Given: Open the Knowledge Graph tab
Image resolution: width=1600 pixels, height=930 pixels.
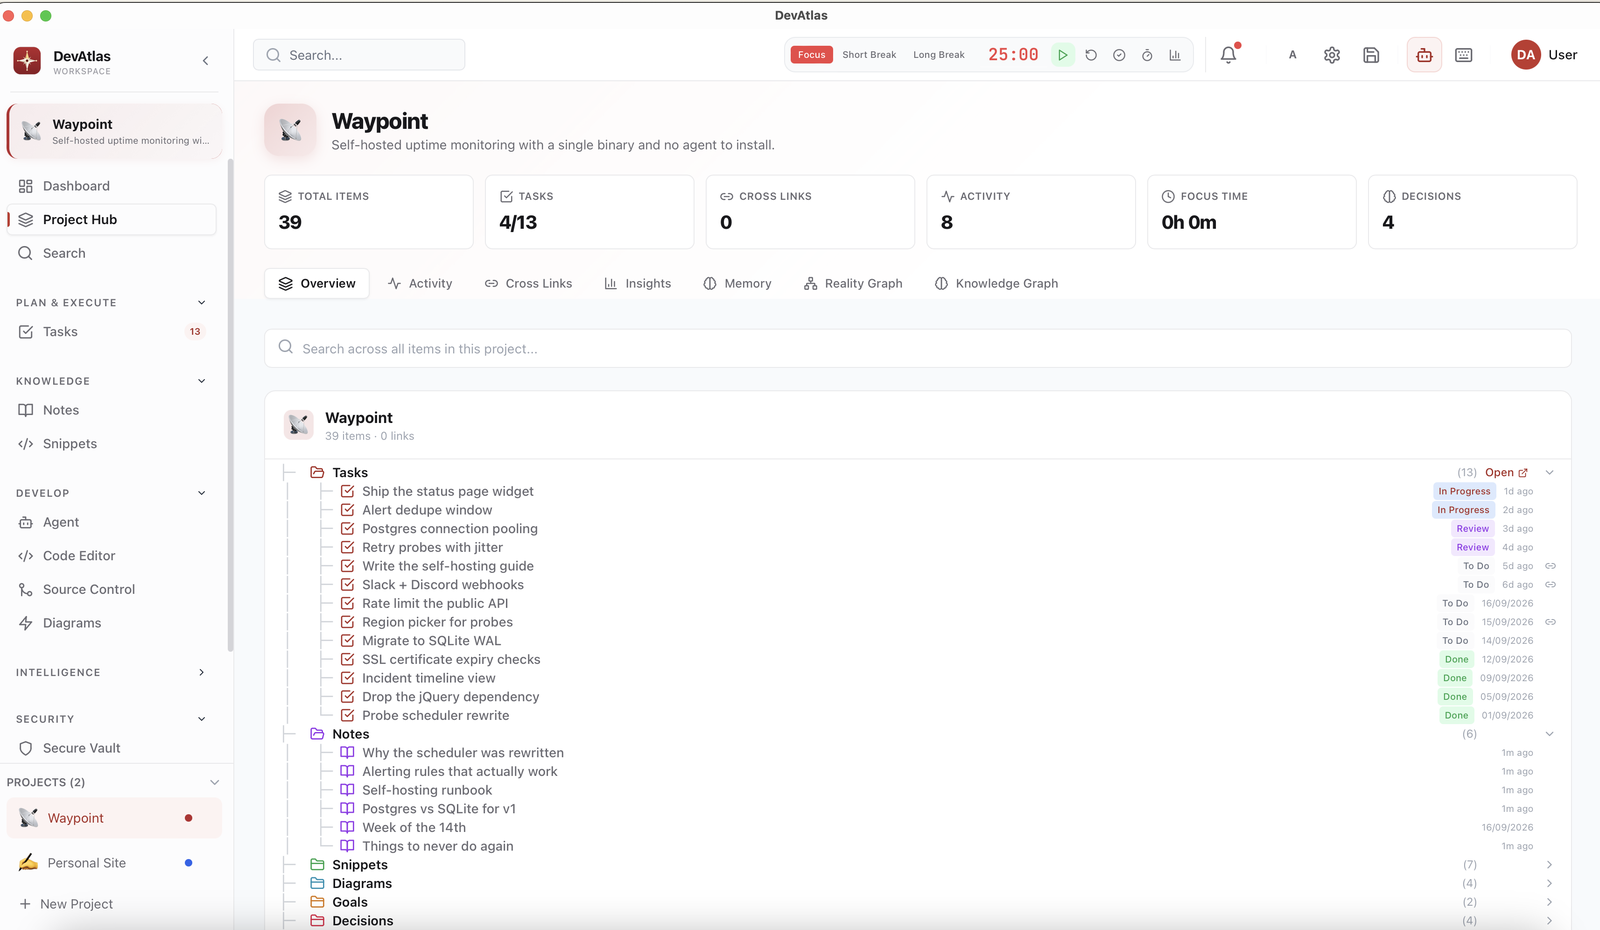Looking at the screenshot, I should point(996,284).
